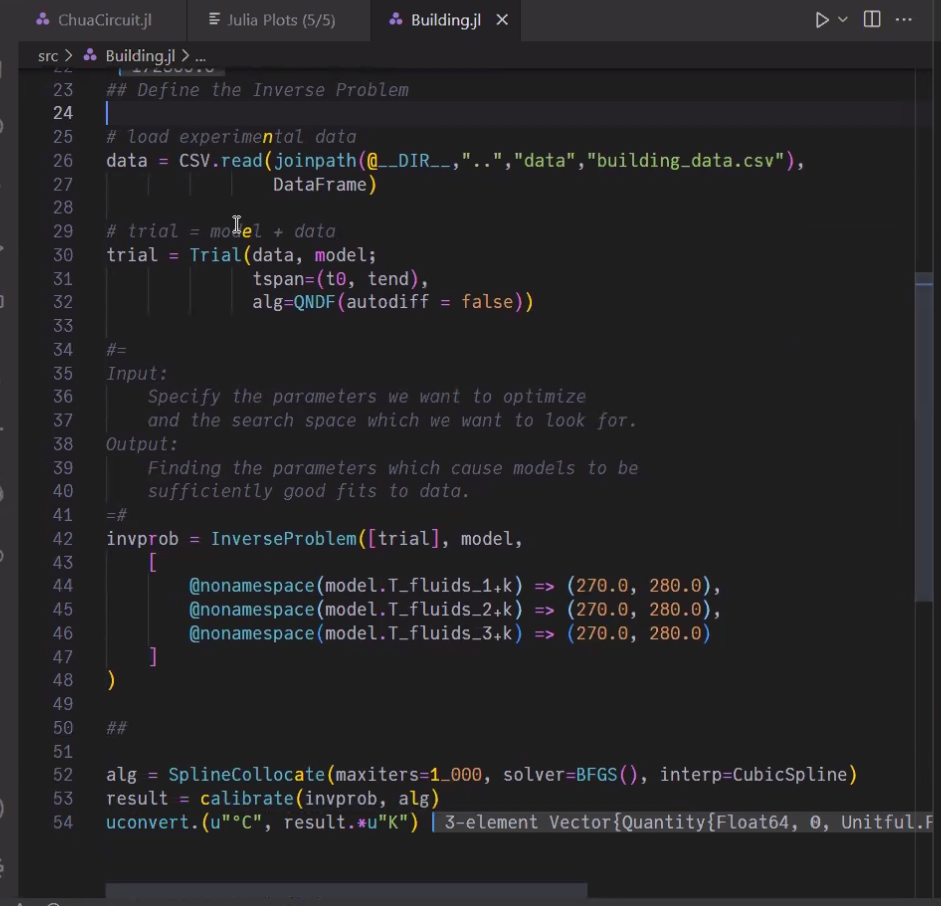Click the BFGS() solver argument
Screen dimensions: 941x906
tap(606, 775)
